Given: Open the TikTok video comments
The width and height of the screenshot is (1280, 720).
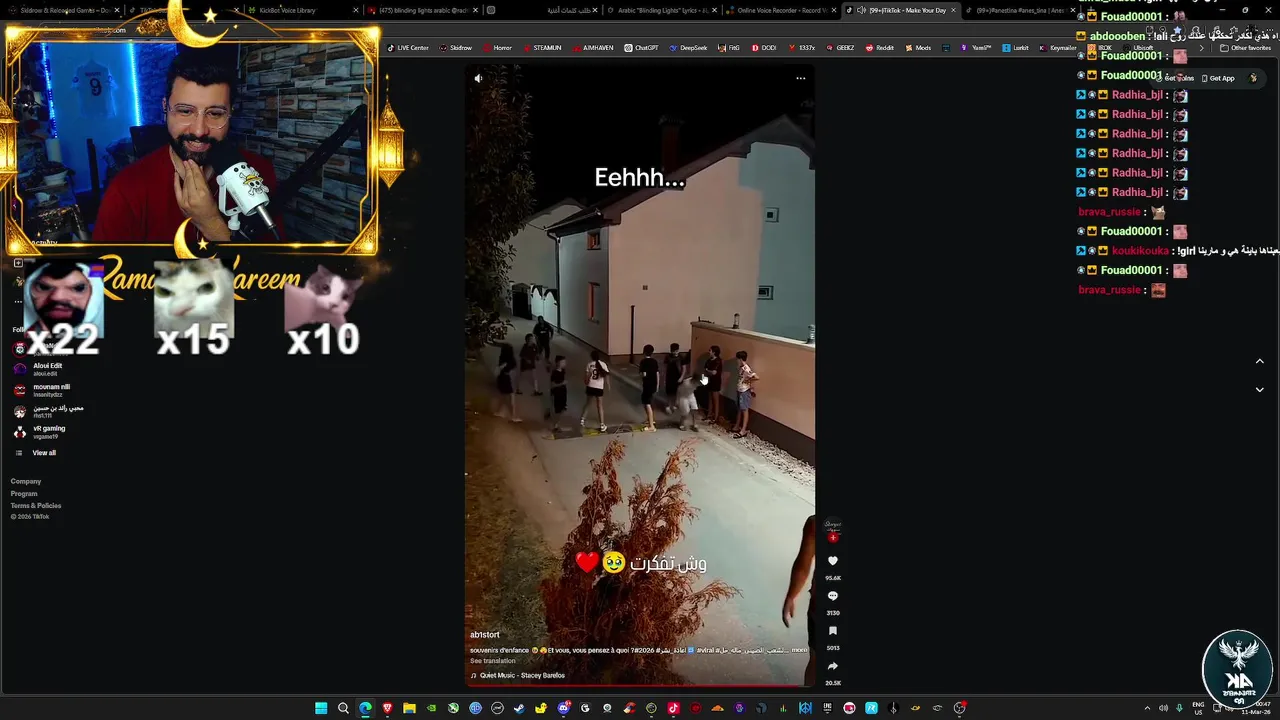Looking at the screenshot, I should (833, 596).
